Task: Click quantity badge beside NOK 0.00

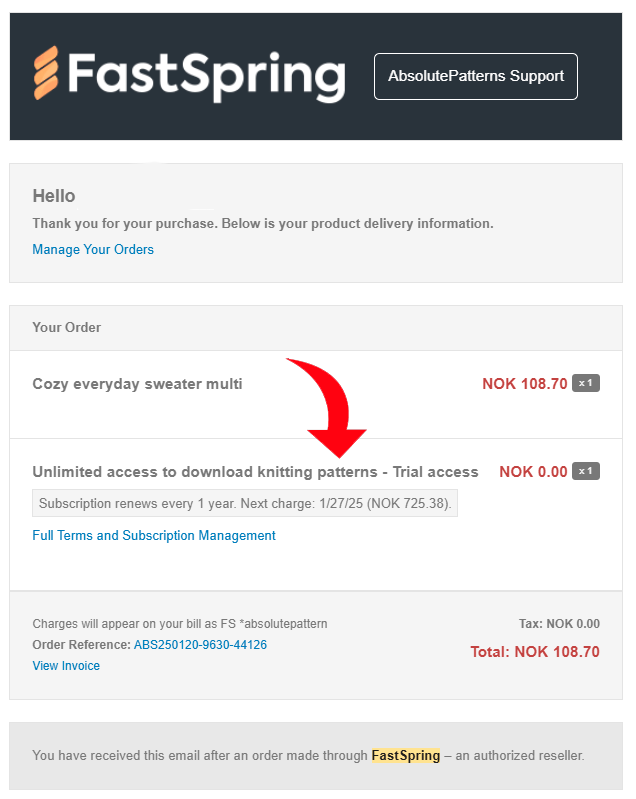Action: (x=586, y=471)
